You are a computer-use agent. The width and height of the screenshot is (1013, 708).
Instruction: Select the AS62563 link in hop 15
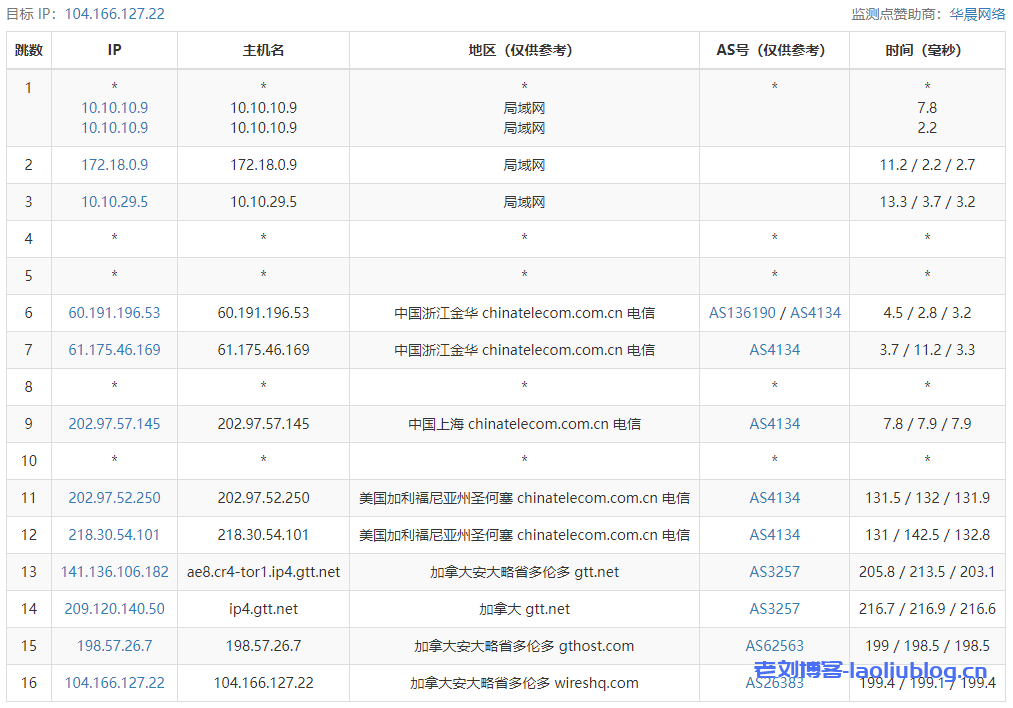pos(773,645)
